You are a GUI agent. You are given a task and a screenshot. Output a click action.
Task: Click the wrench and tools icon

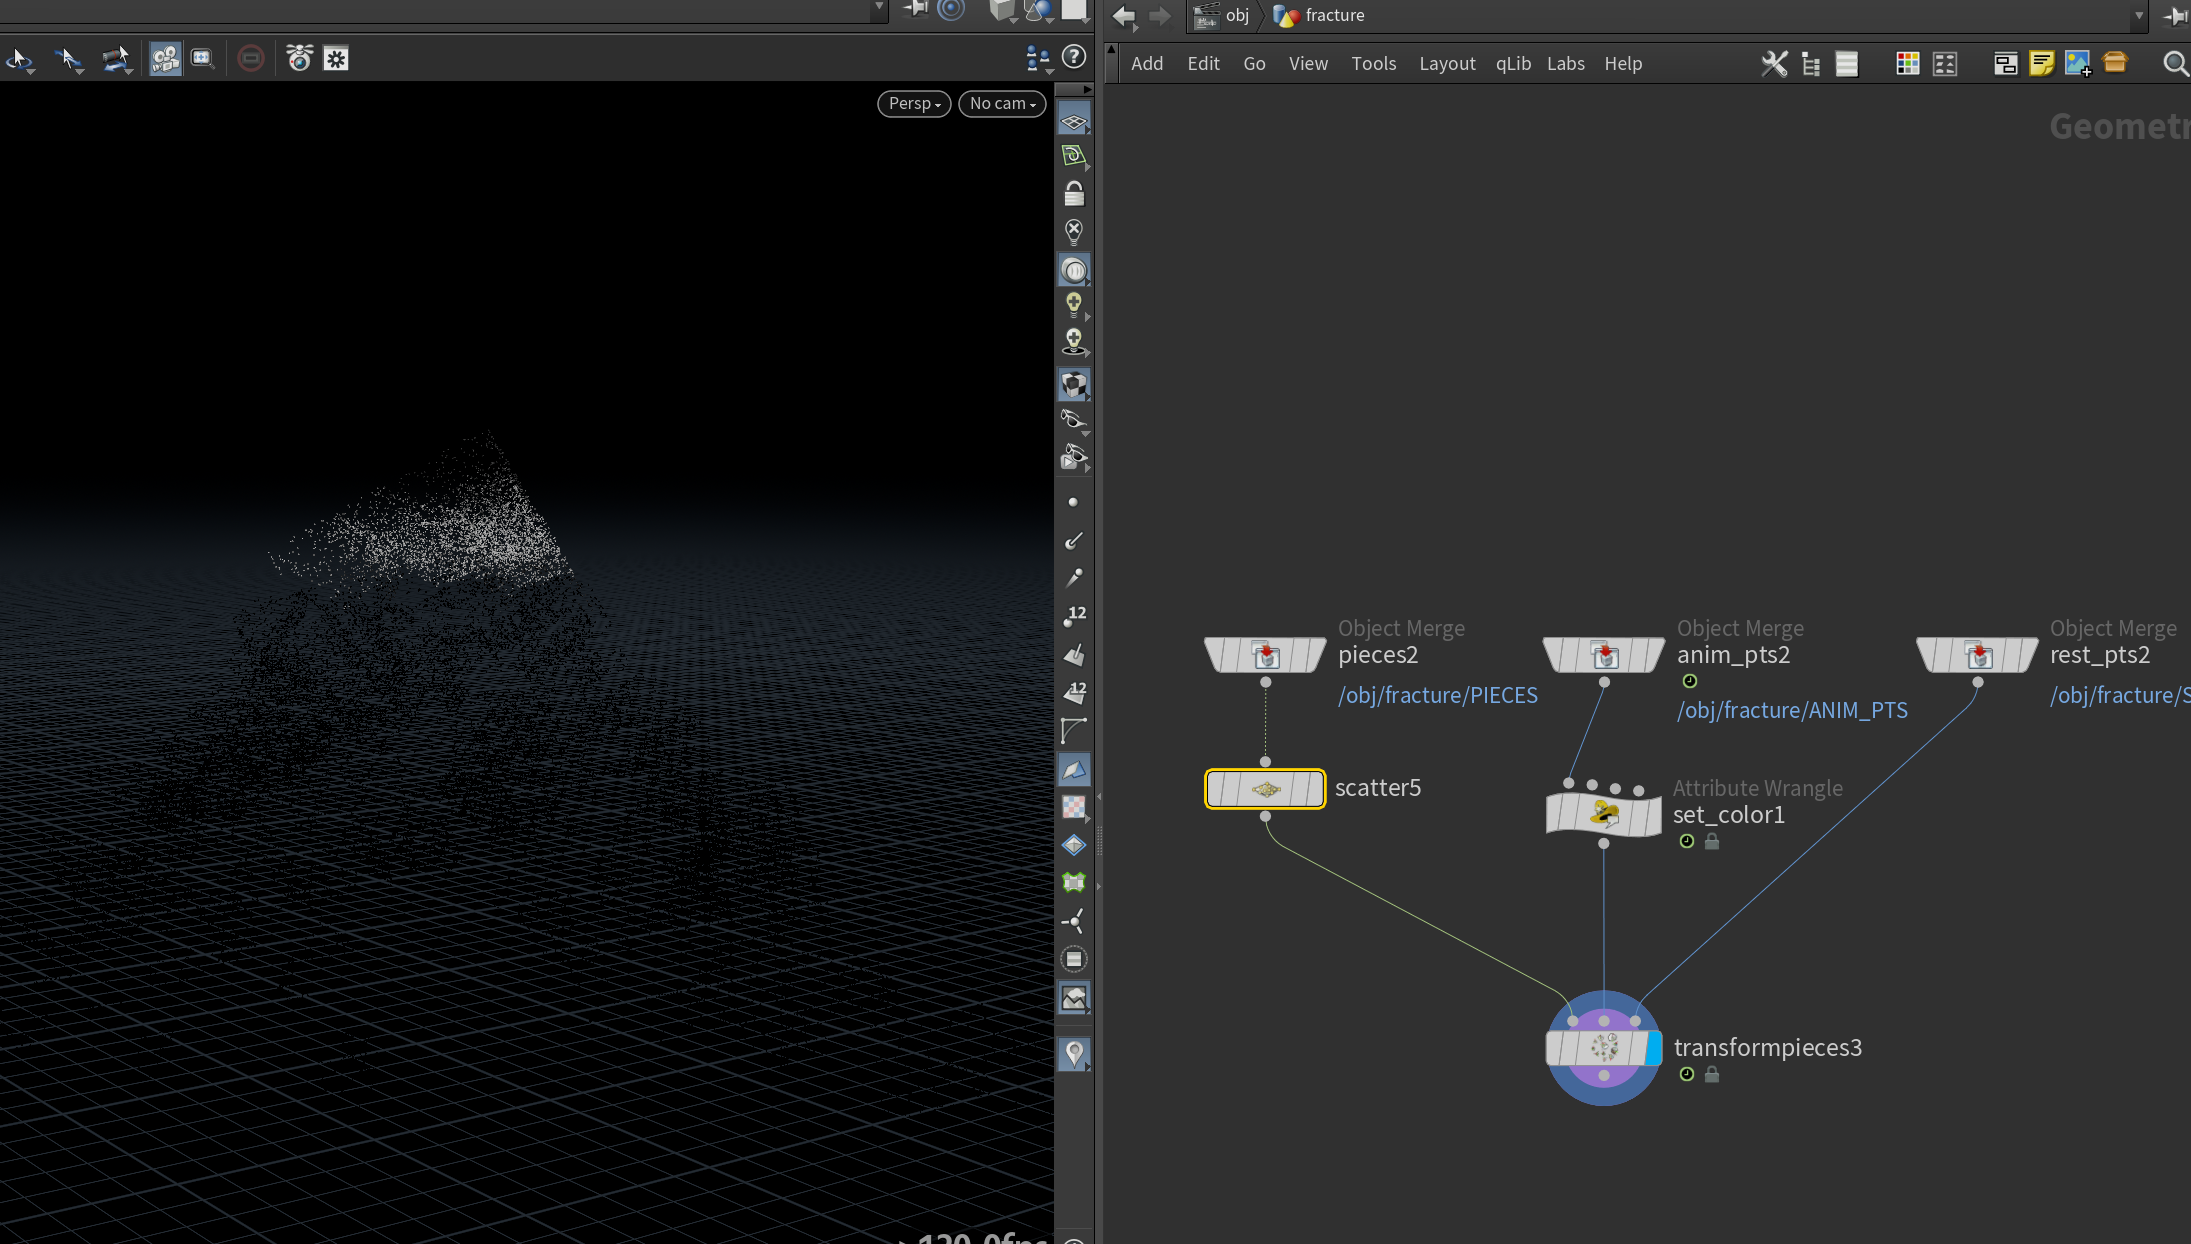click(1774, 64)
